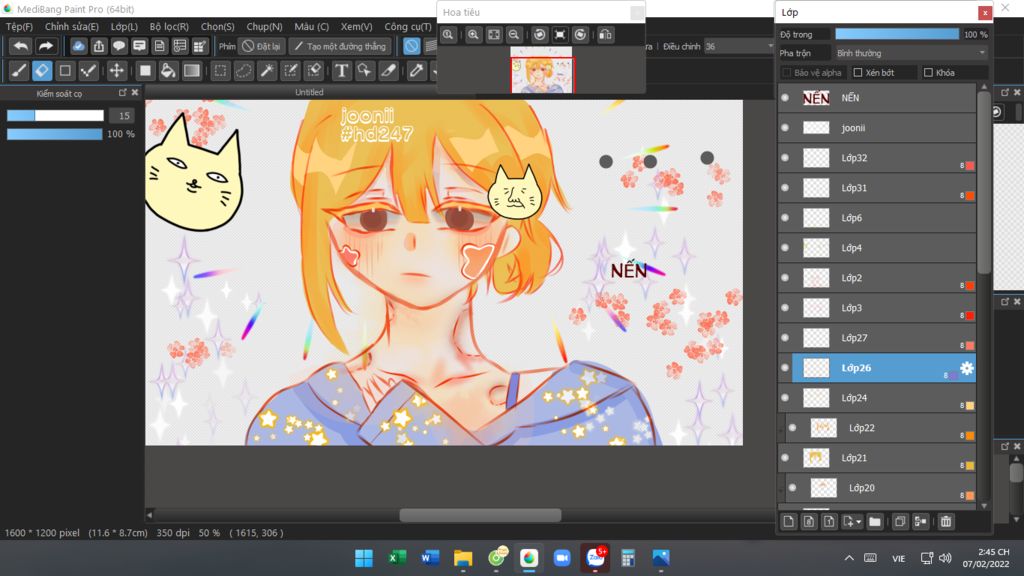Zoom in within the Hoa tiêu navigator

pos(473,35)
